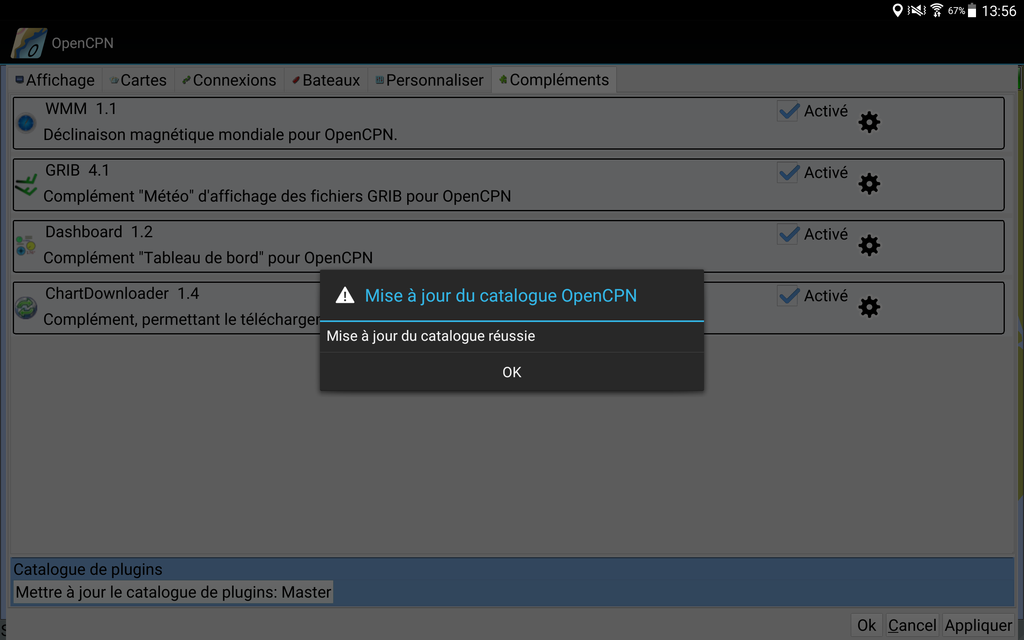Click the Appliquer button
This screenshot has width=1024, height=640.
[x=978, y=626]
